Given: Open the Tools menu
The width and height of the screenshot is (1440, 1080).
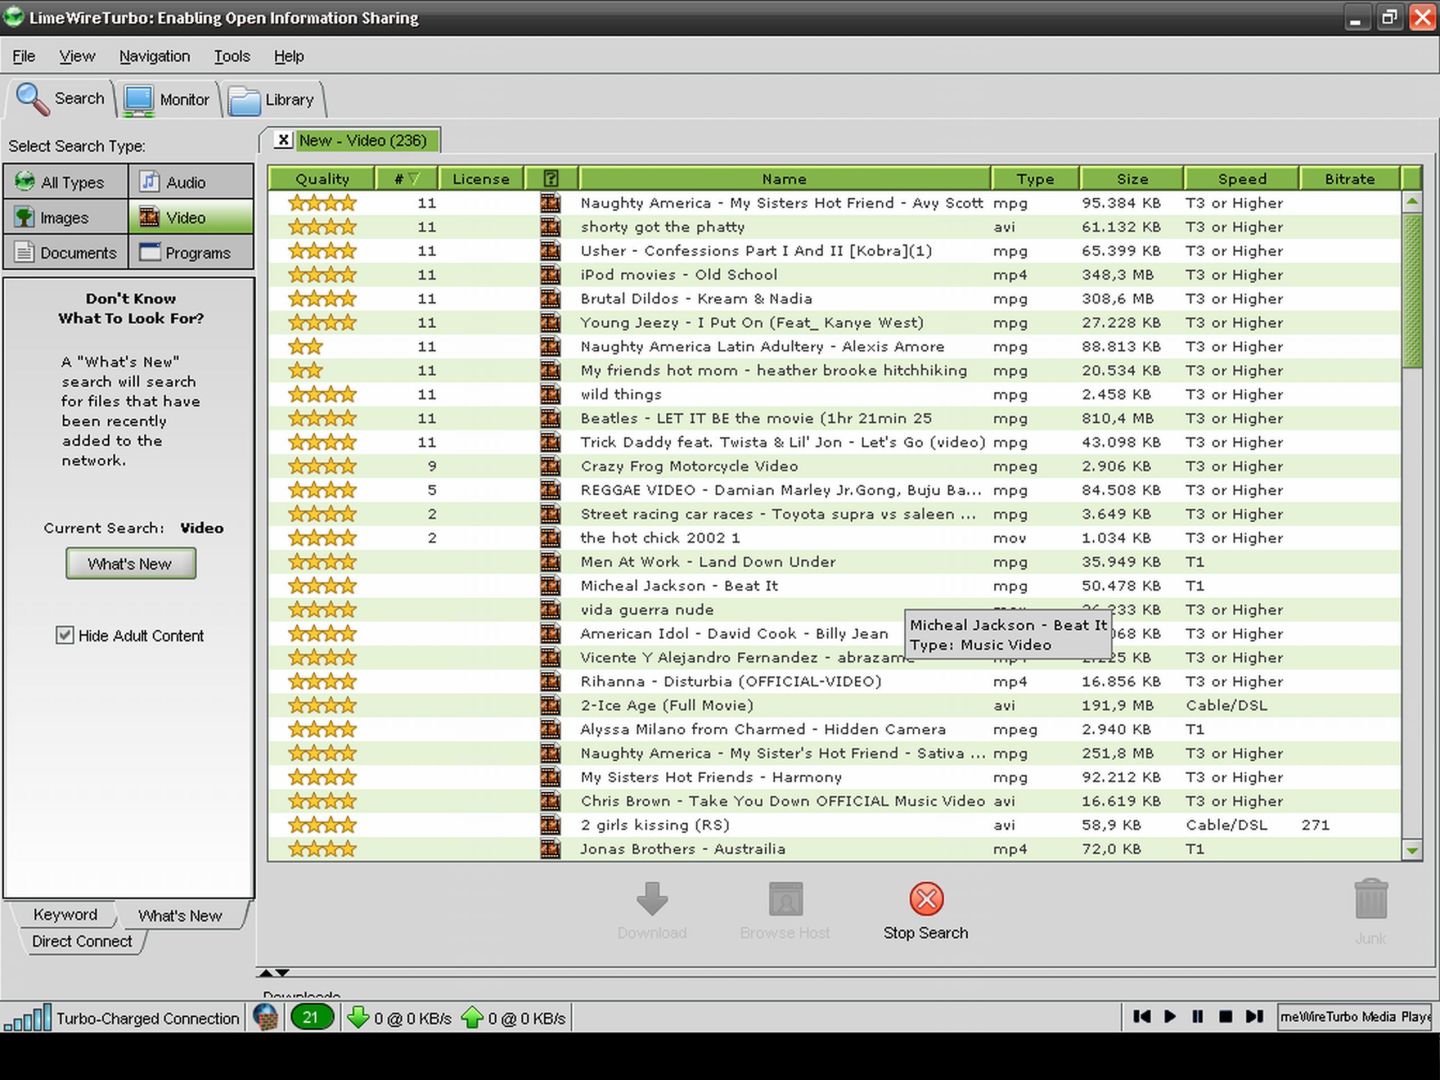Looking at the screenshot, I should [x=231, y=57].
